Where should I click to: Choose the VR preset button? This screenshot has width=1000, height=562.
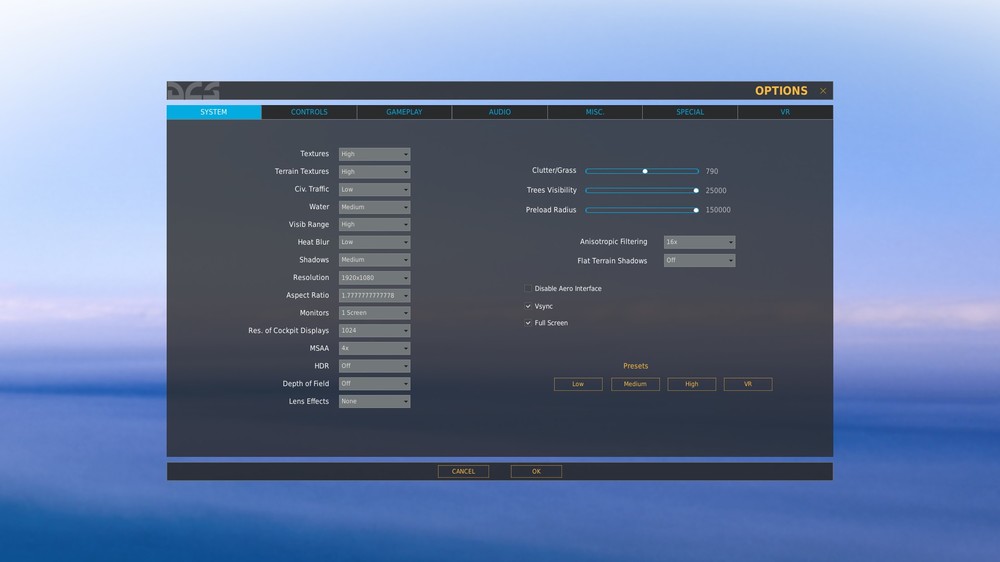click(x=747, y=384)
